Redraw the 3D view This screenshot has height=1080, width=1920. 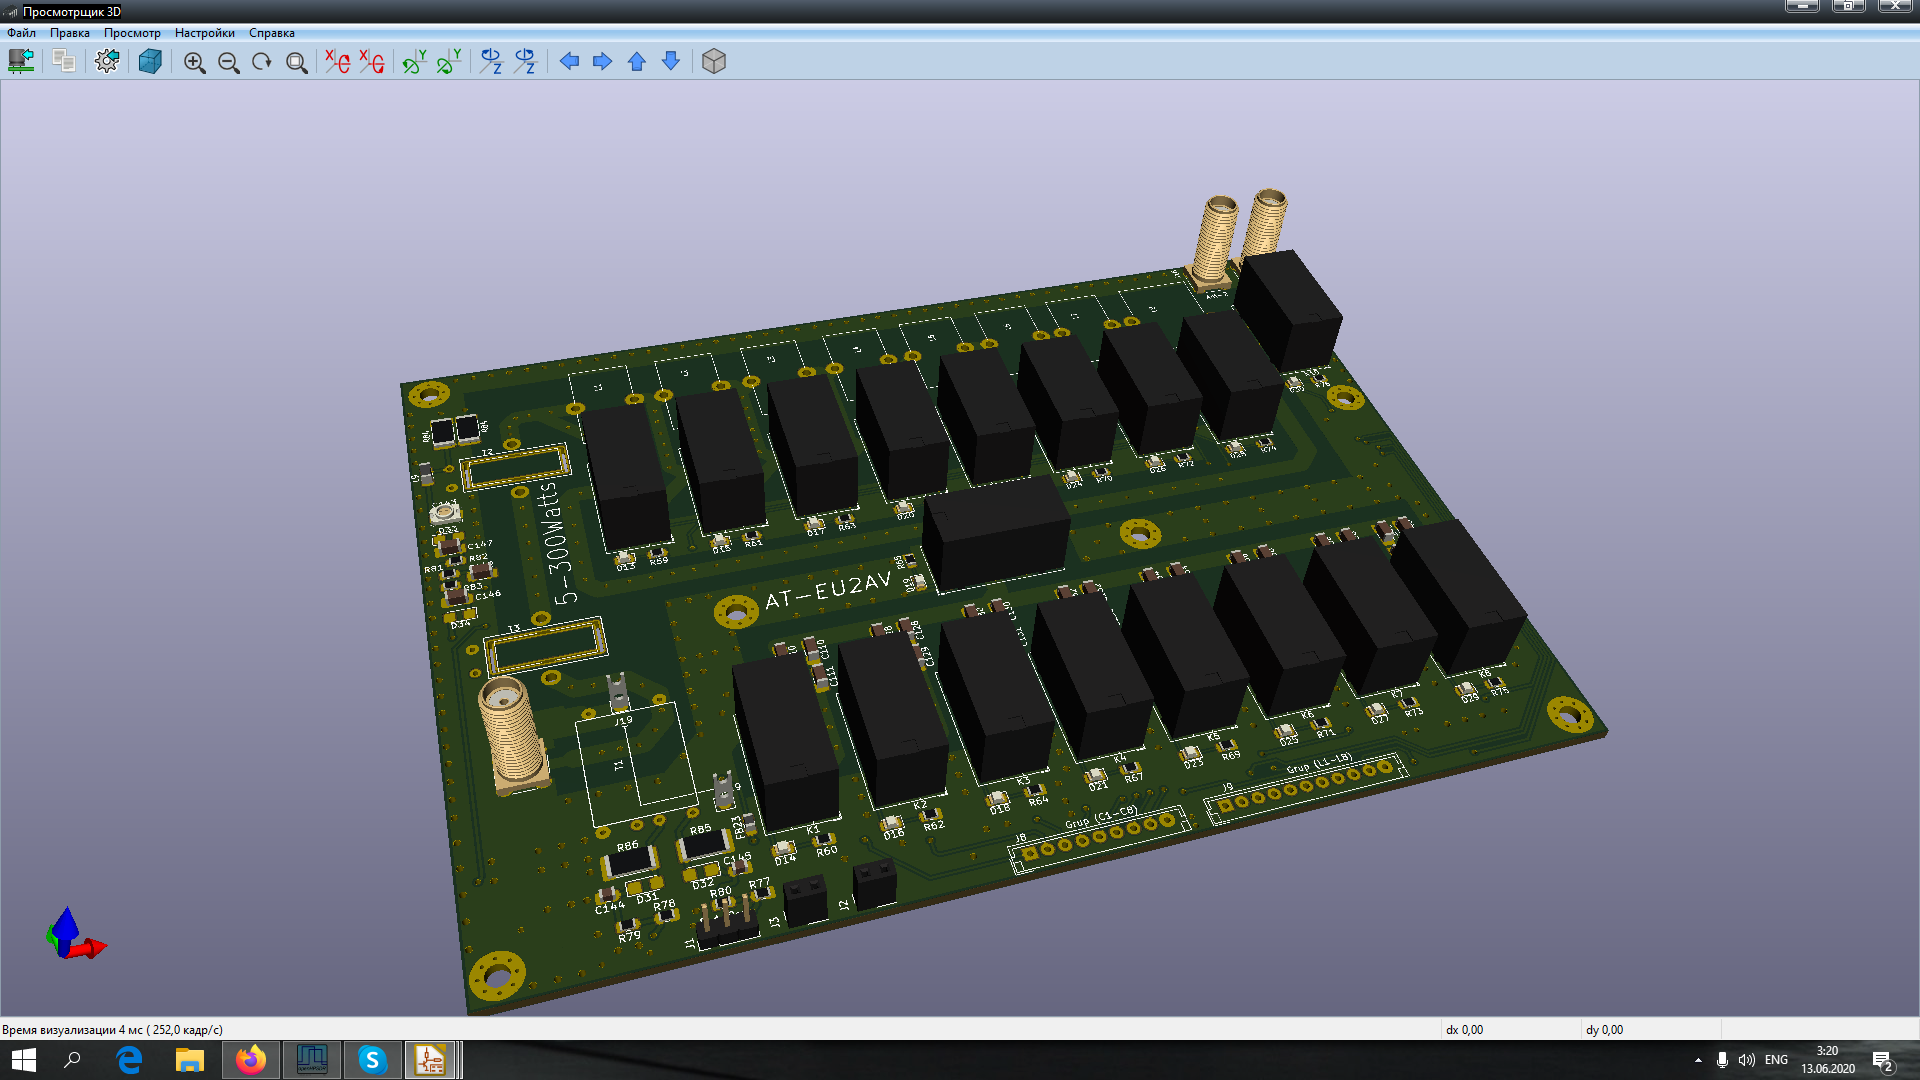point(262,63)
